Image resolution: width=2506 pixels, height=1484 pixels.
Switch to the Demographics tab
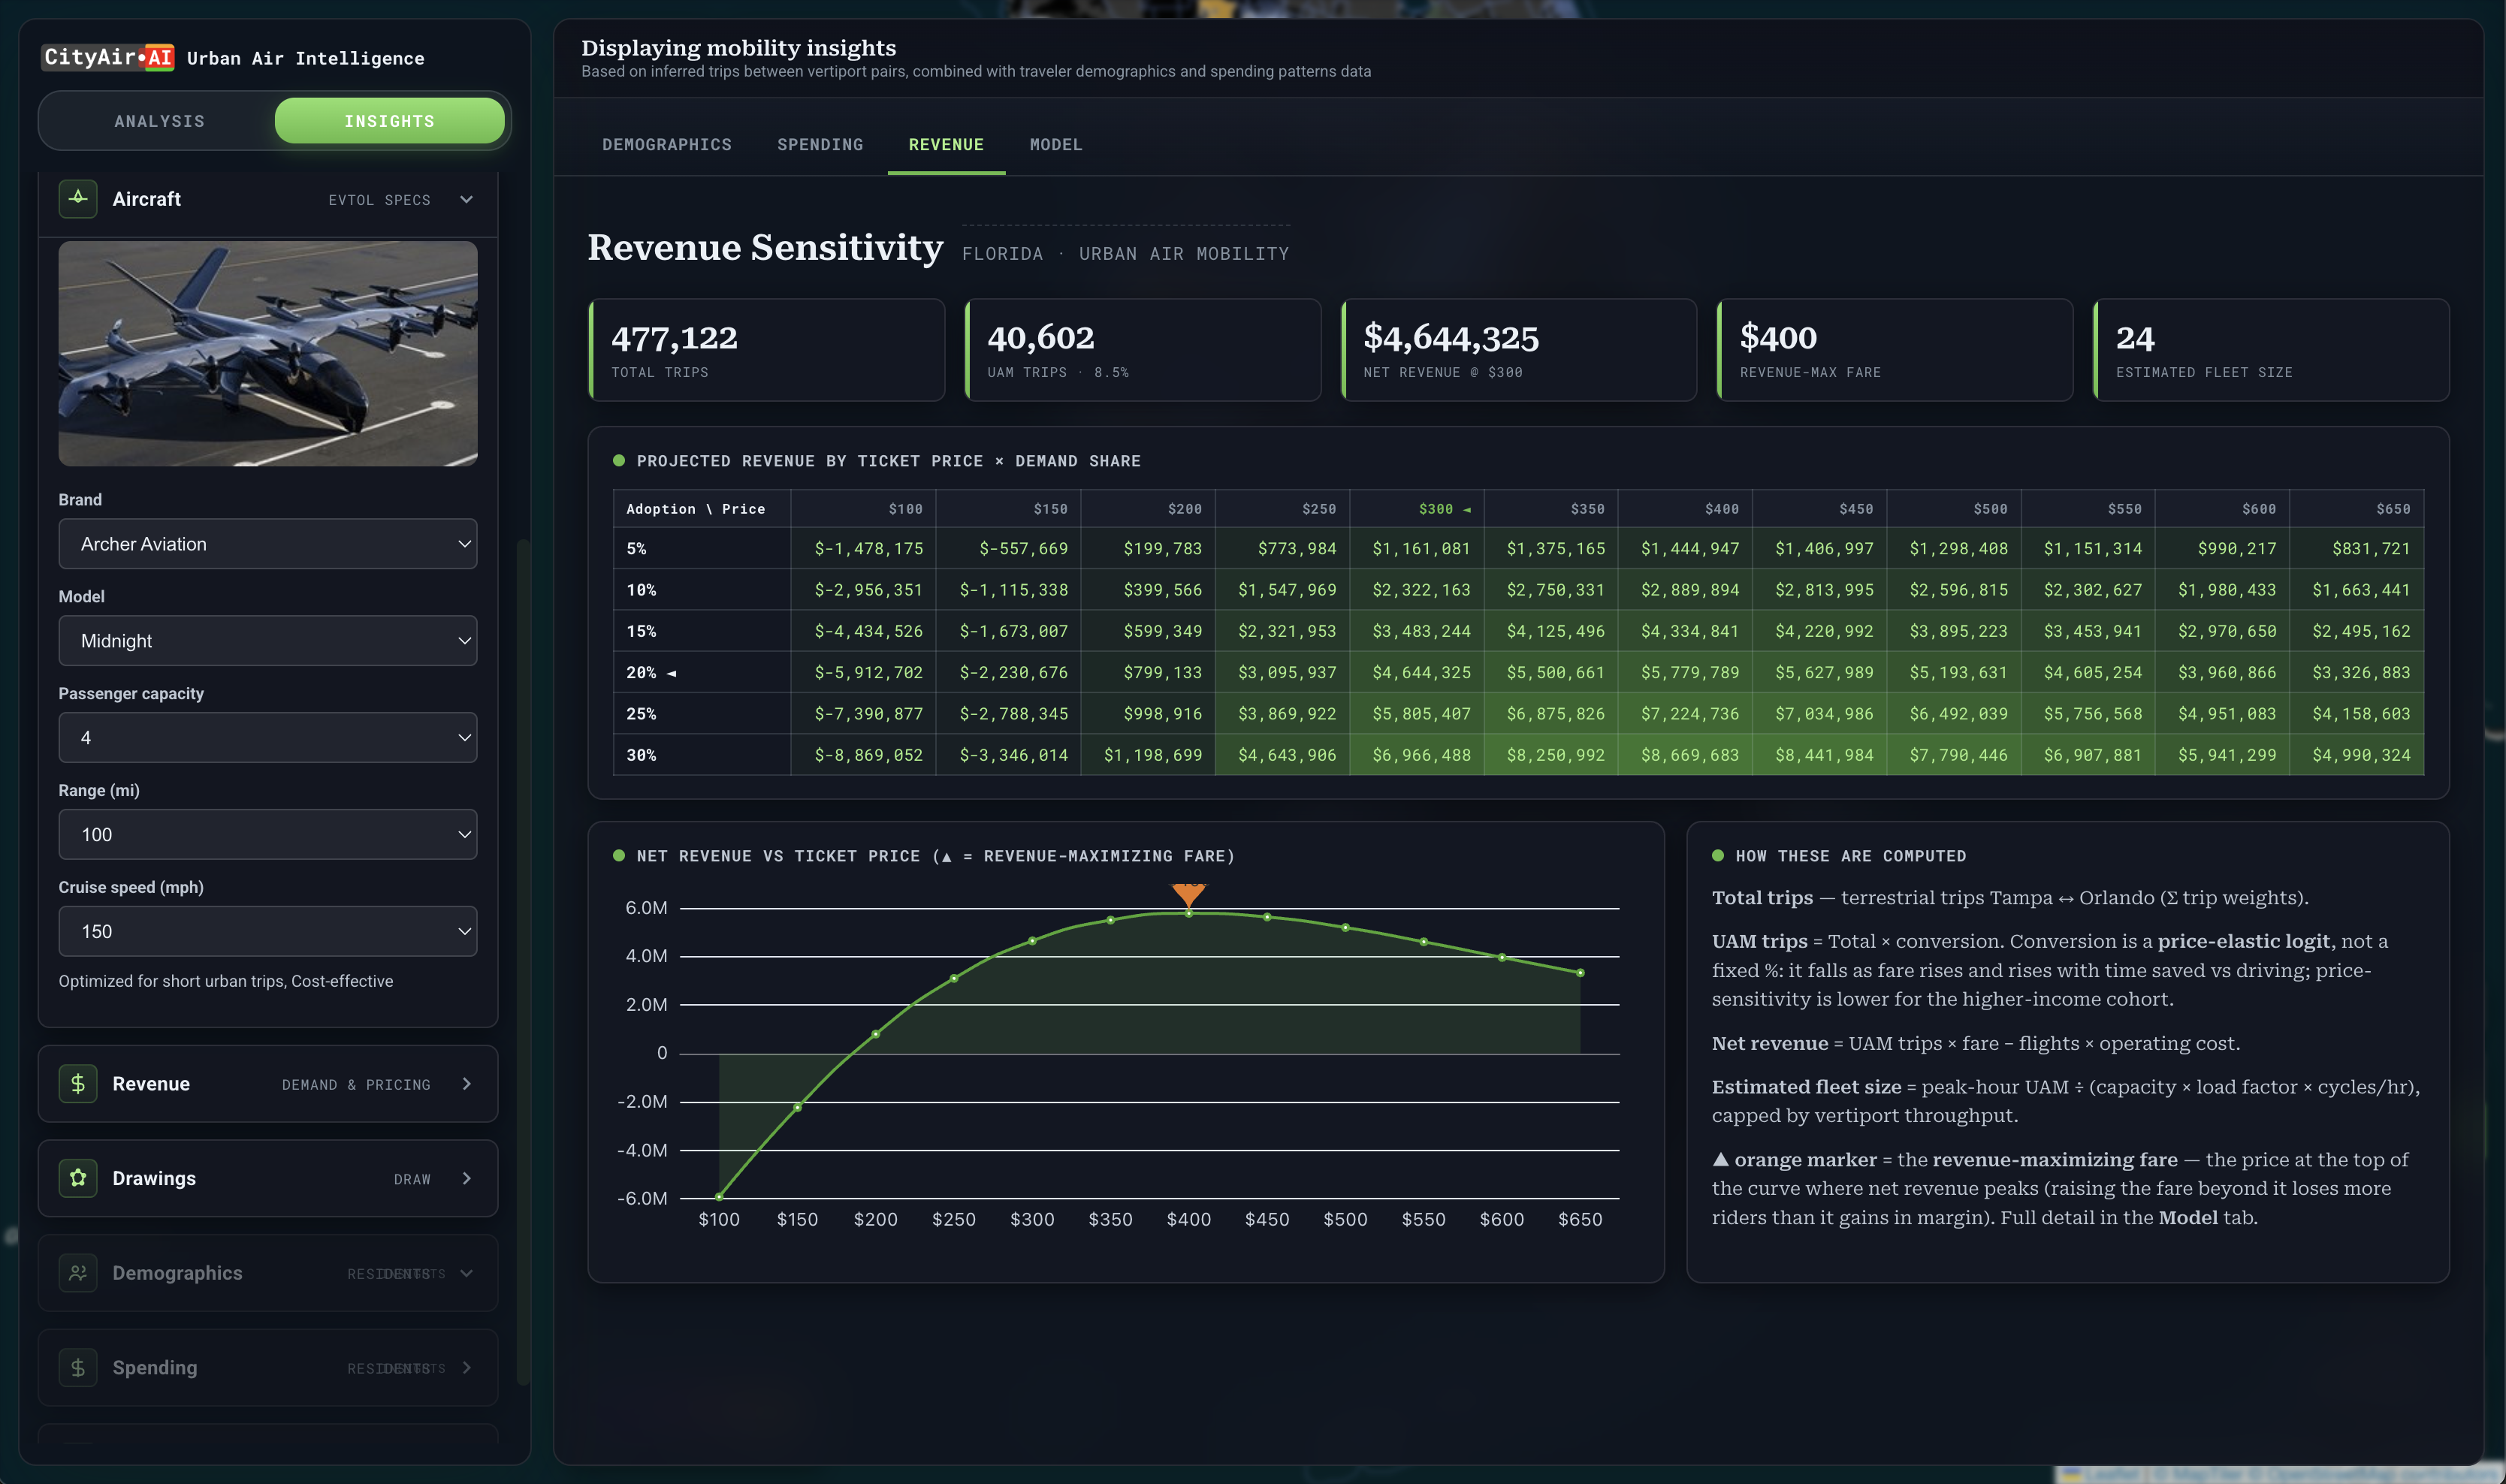[667, 145]
